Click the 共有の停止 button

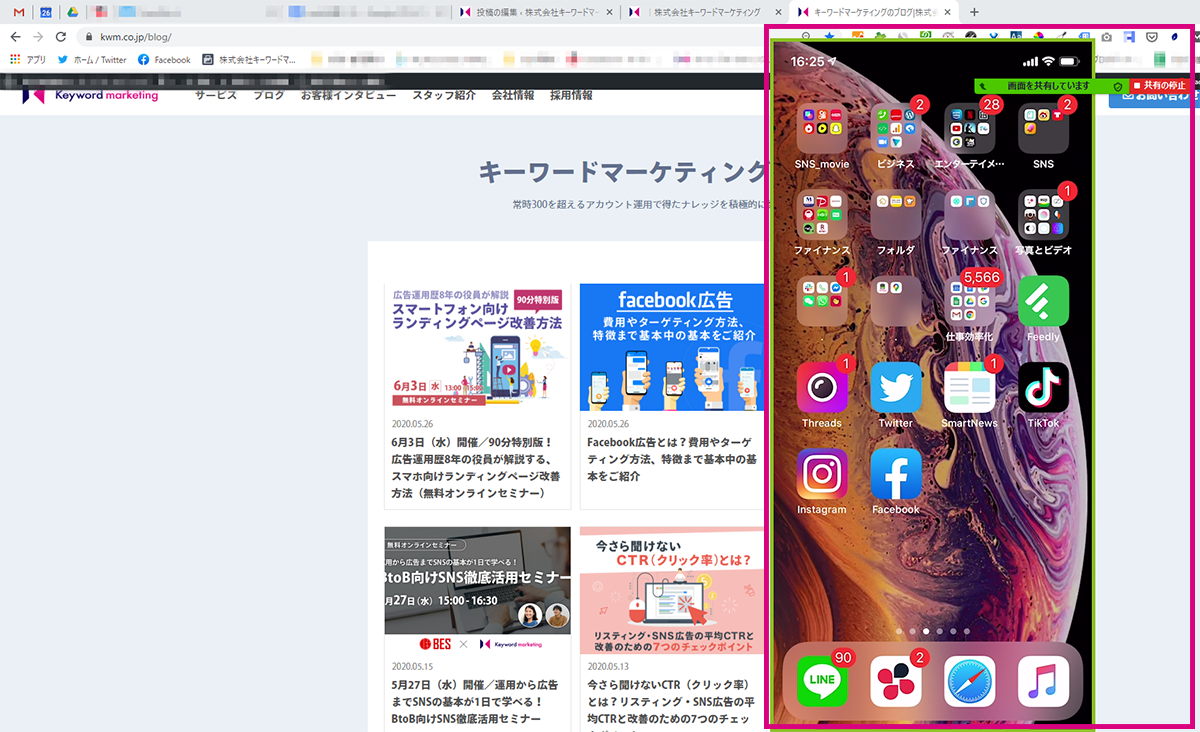click(1160, 86)
